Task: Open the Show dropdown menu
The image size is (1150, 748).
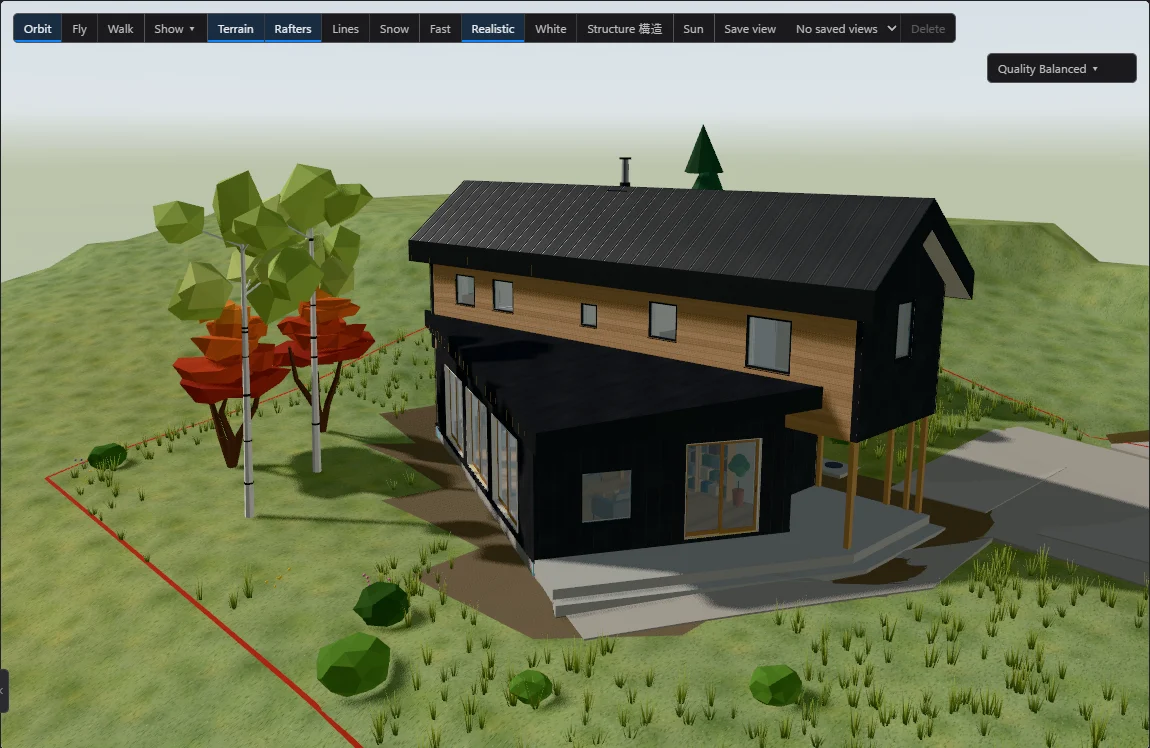Action: (175, 29)
